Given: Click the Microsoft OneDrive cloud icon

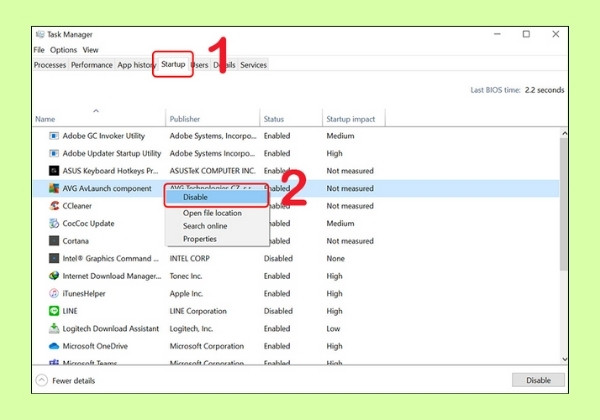Looking at the screenshot, I should [x=54, y=346].
